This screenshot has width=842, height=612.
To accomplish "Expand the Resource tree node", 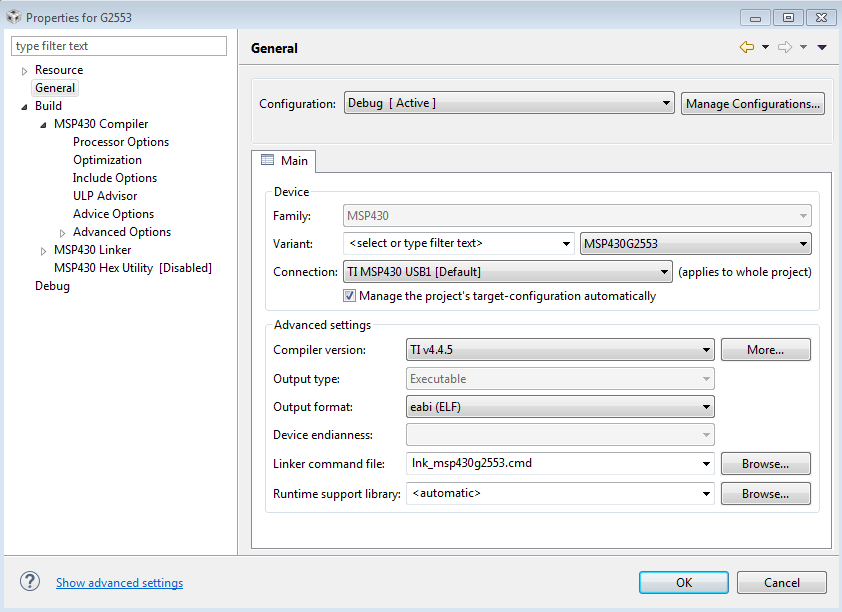I will click(25, 71).
